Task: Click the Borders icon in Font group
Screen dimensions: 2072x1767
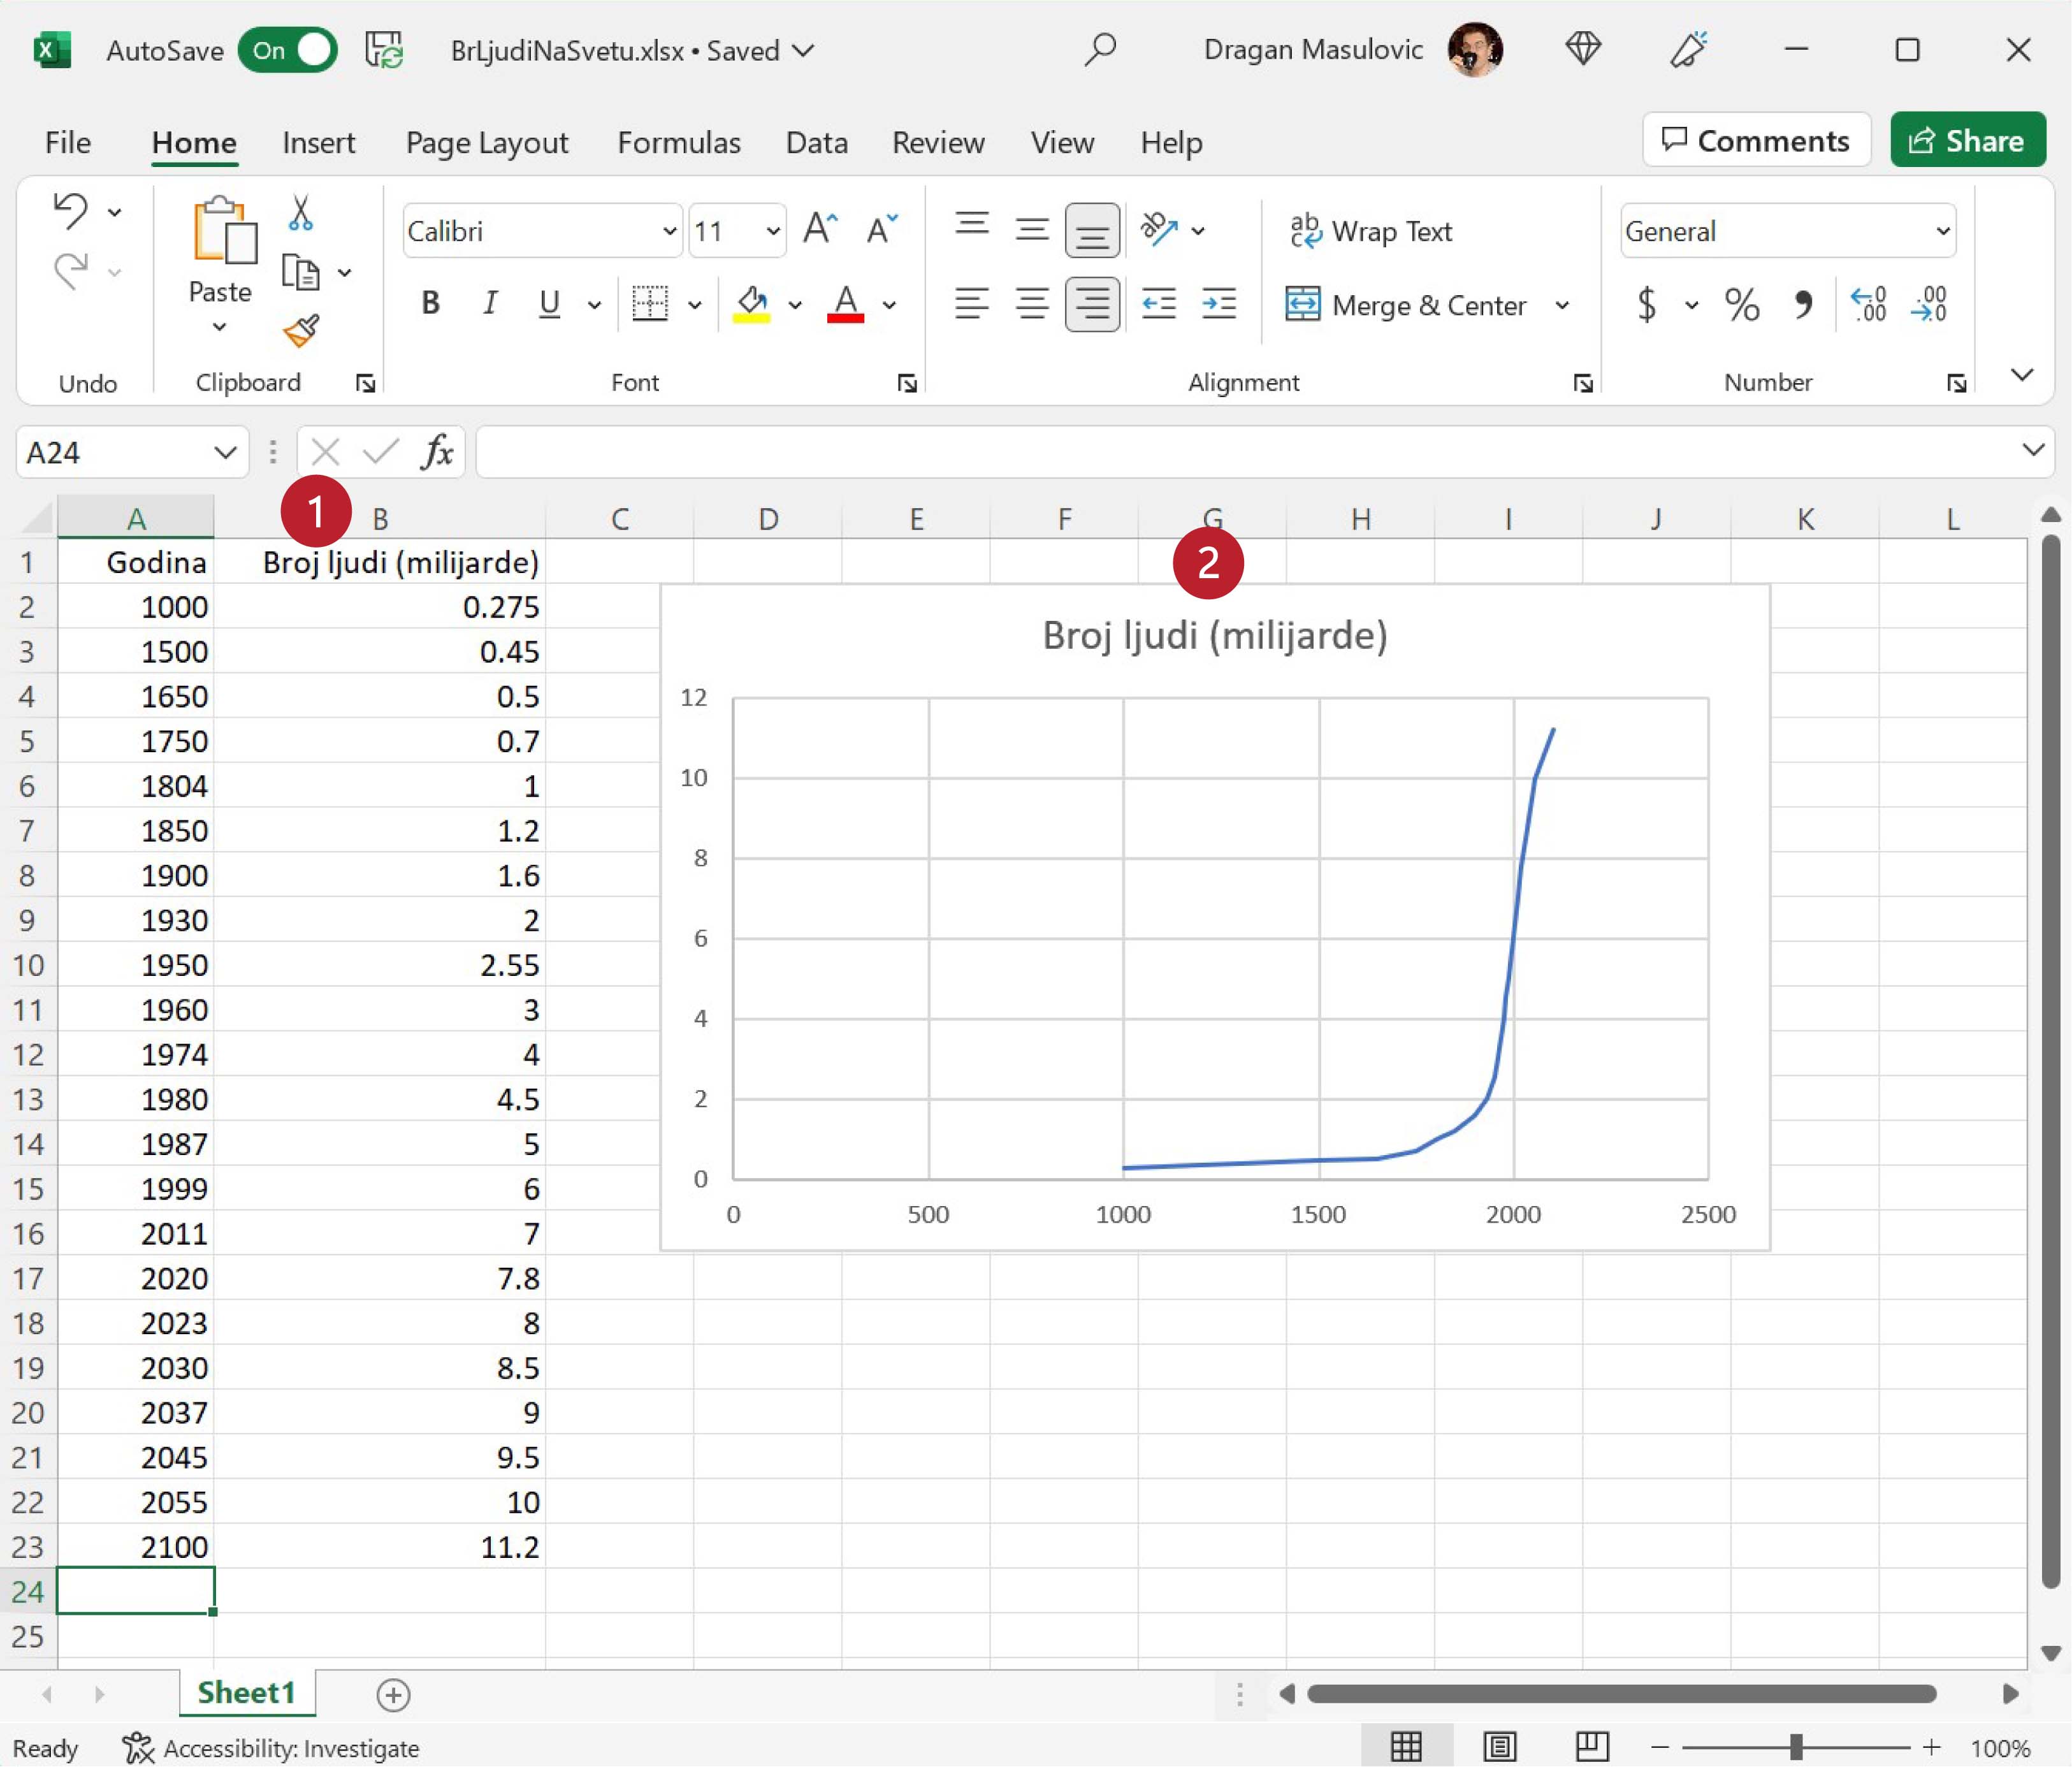Action: pos(650,303)
